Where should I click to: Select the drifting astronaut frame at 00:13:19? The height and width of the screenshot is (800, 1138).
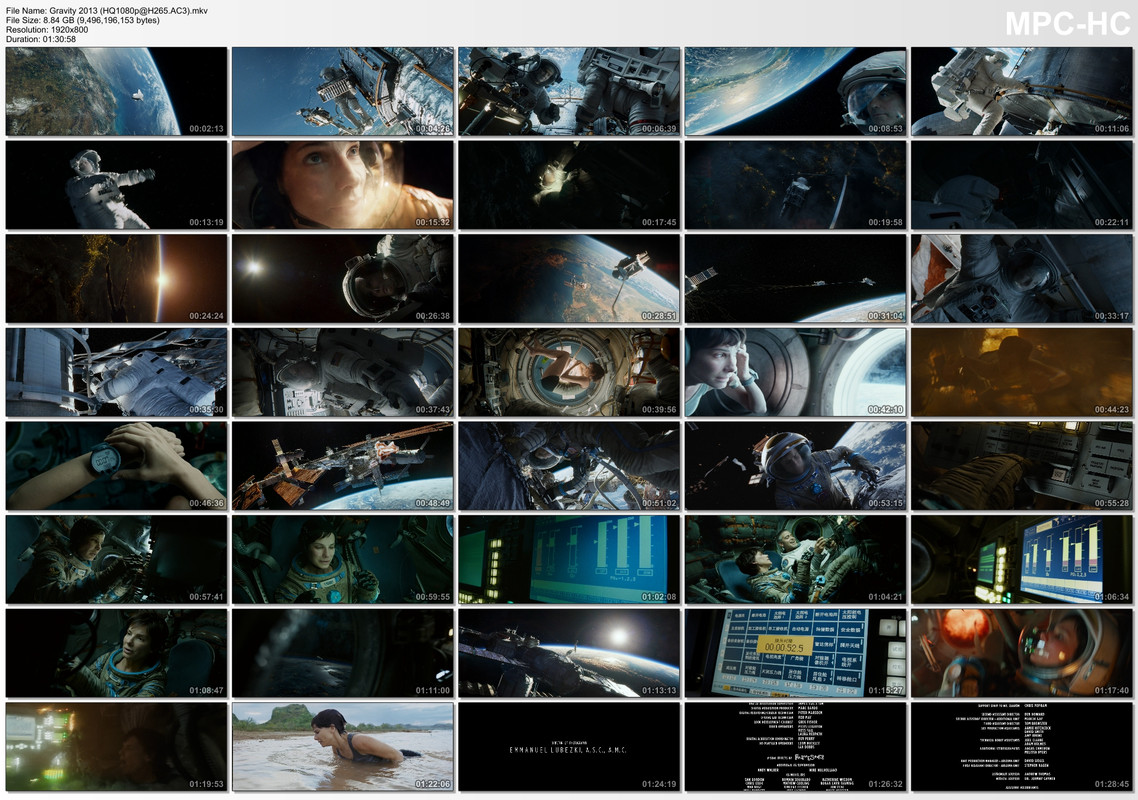click(116, 185)
